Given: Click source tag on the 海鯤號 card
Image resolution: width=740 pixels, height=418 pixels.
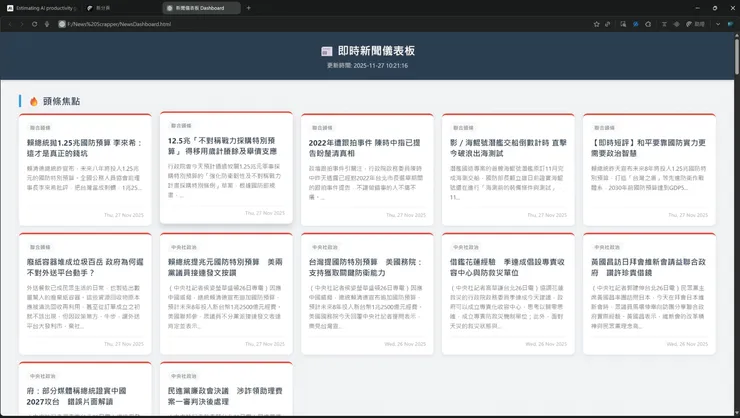Looking at the screenshot, I should 463,127.
